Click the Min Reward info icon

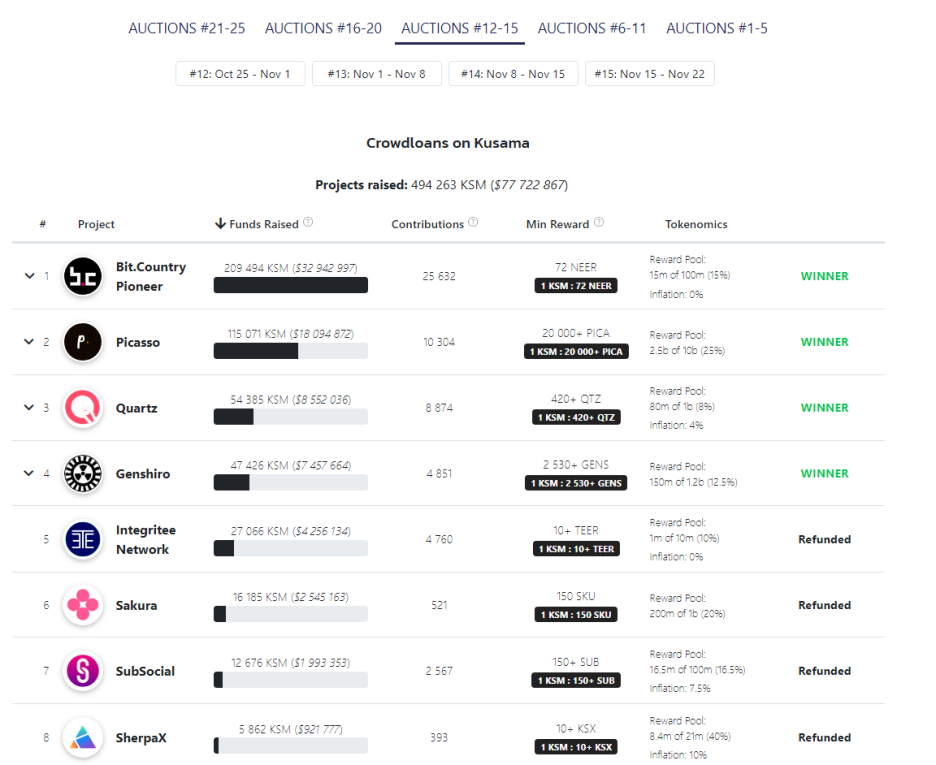click(599, 223)
